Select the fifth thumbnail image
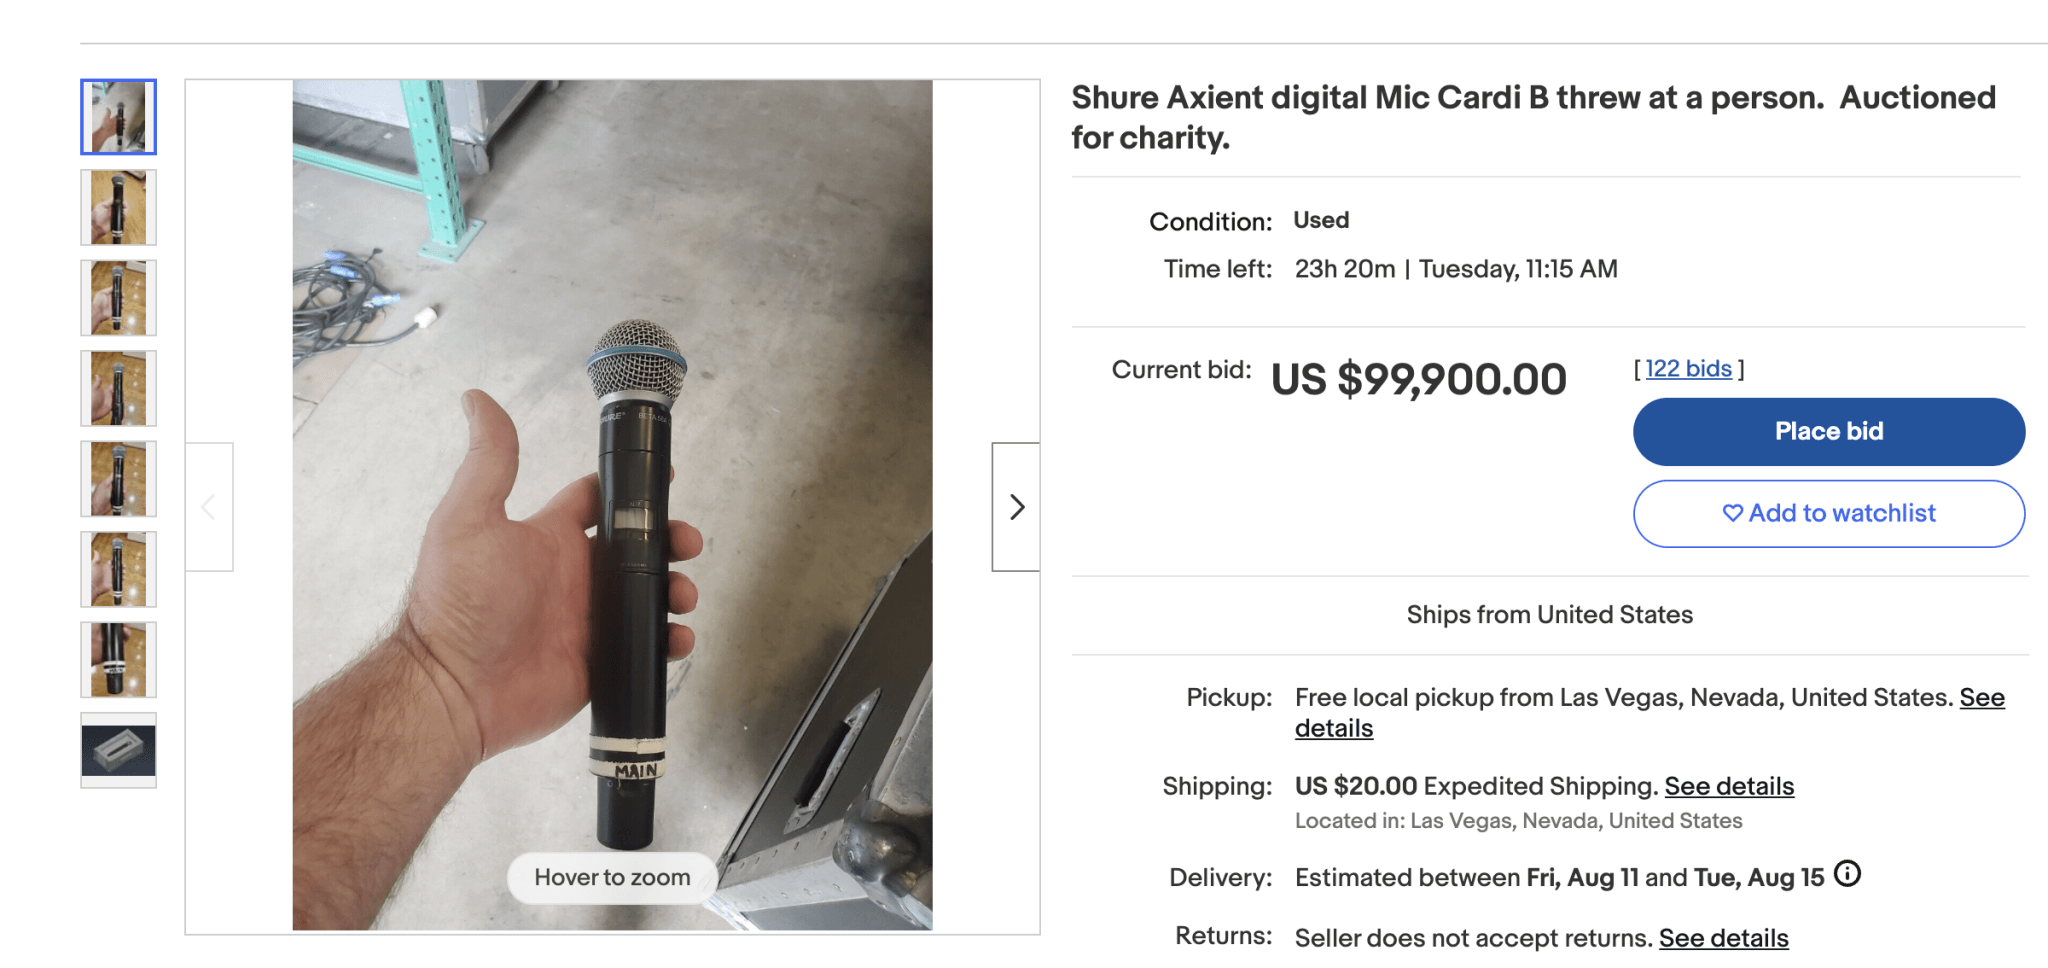Image resolution: width=2048 pixels, height=968 pixels. (x=118, y=479)
